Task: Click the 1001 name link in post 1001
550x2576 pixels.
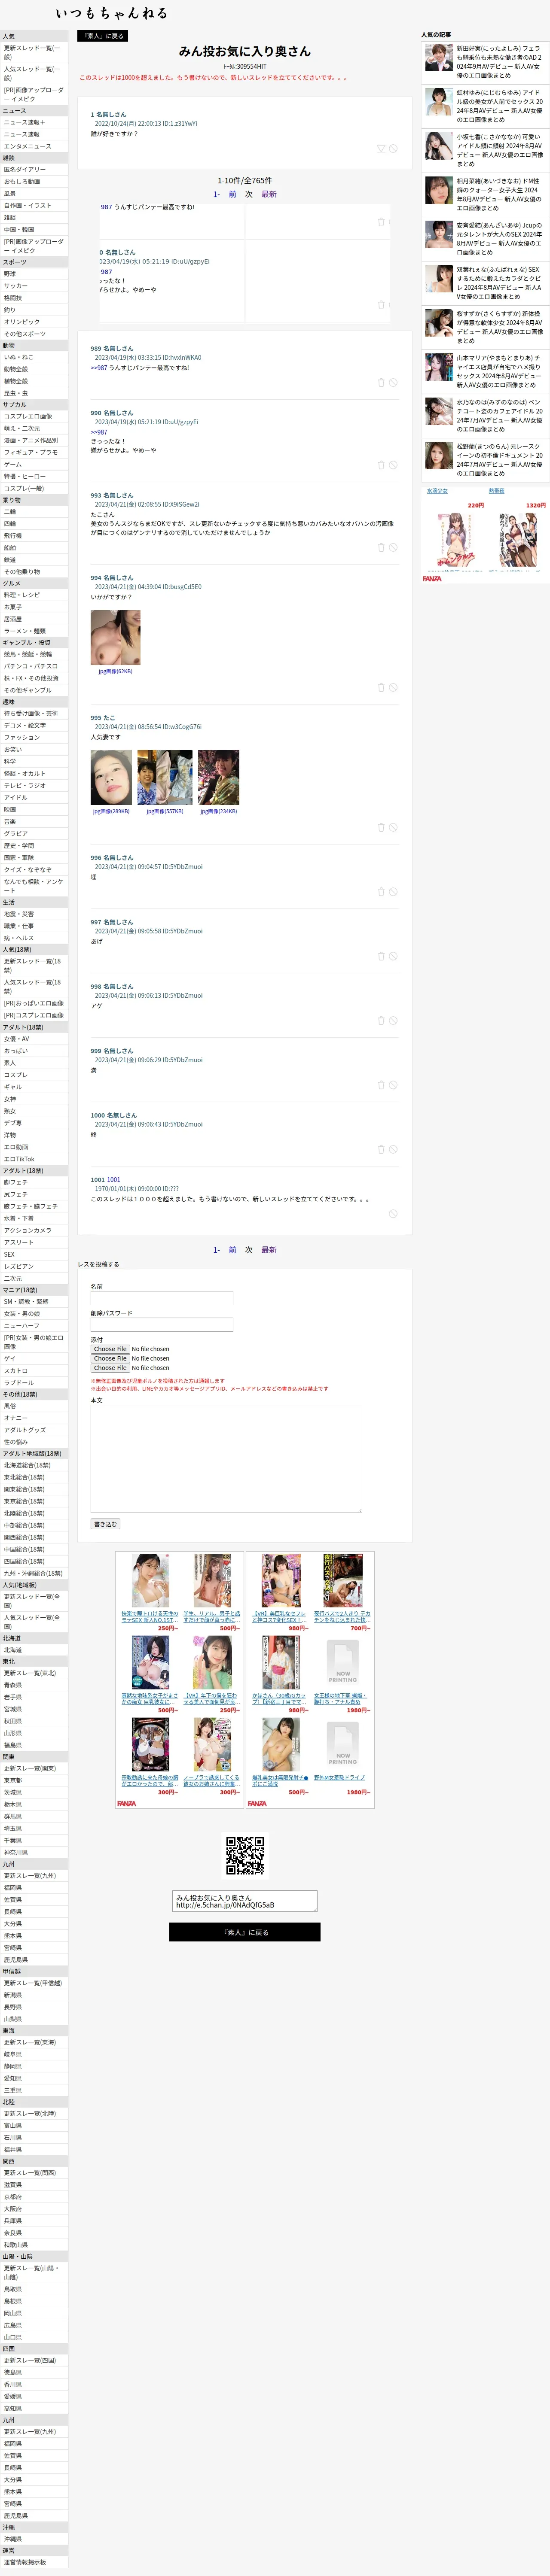Action: 114,1180
